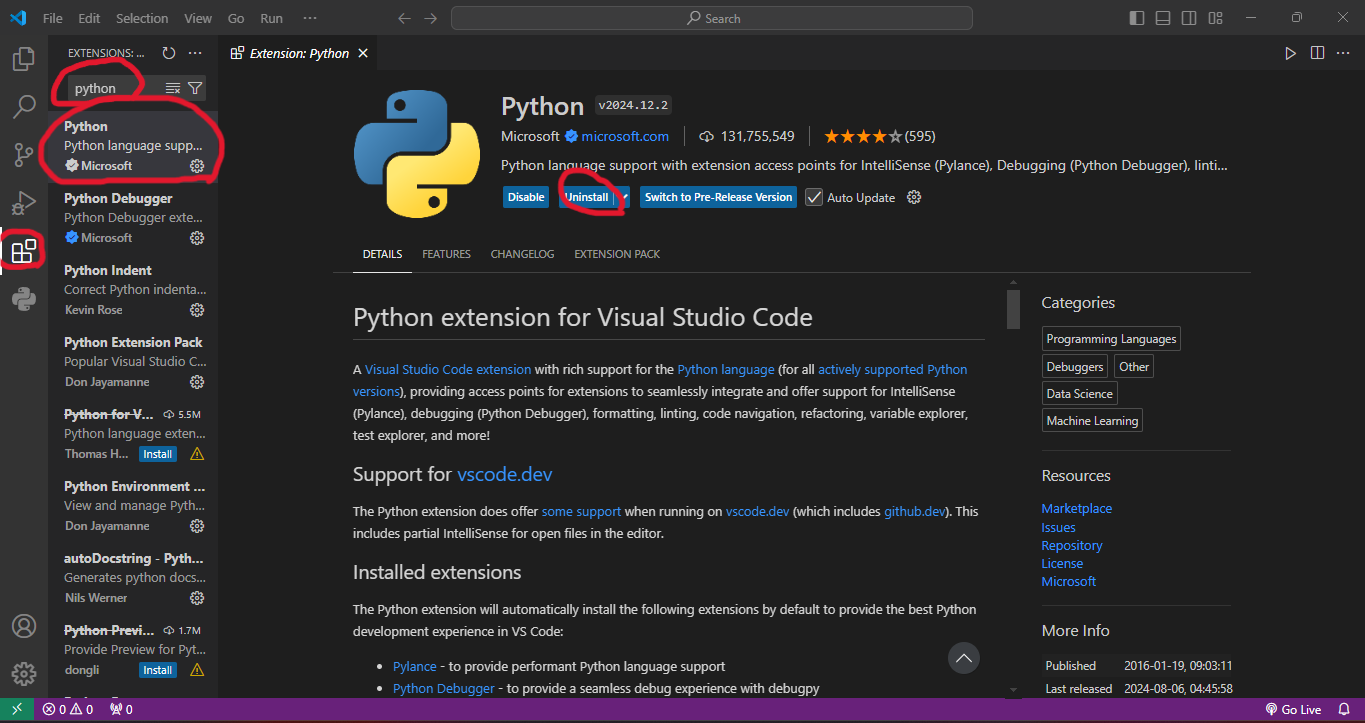Open the Selection menu

[142, 18]
